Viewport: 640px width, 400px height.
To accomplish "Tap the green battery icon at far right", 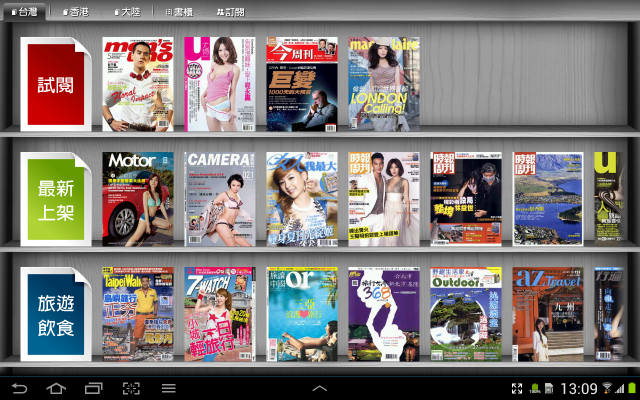I will (x=632, y=389).
